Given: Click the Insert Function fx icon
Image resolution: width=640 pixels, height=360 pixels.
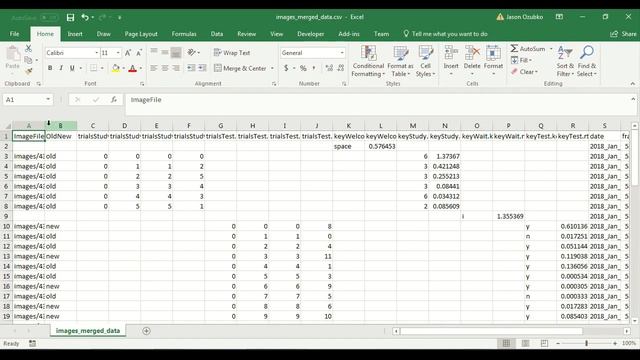Looking at the screenshot, I should pyautogui.click(x=113, y=100).
